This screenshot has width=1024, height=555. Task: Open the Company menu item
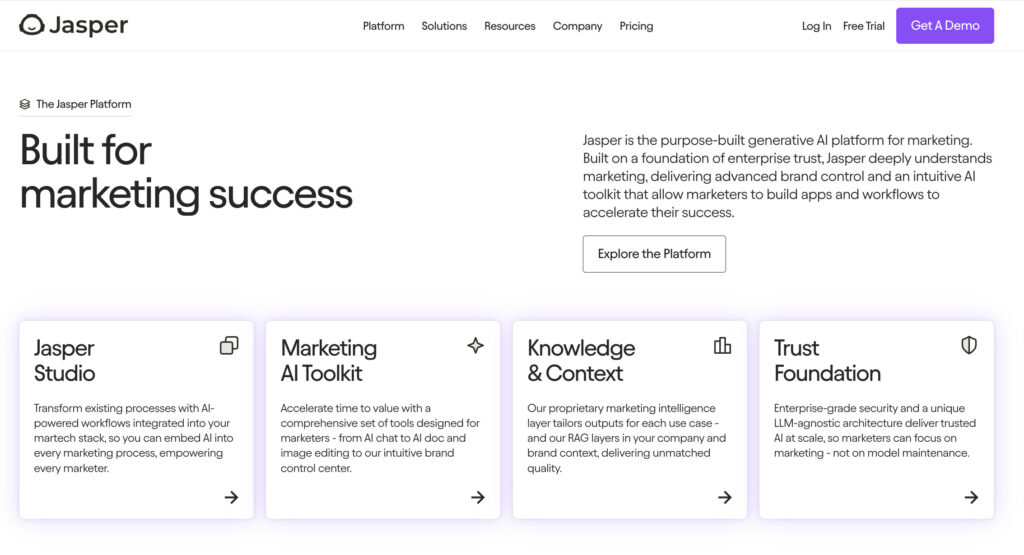pyautogui.click(x=577, y=26)
